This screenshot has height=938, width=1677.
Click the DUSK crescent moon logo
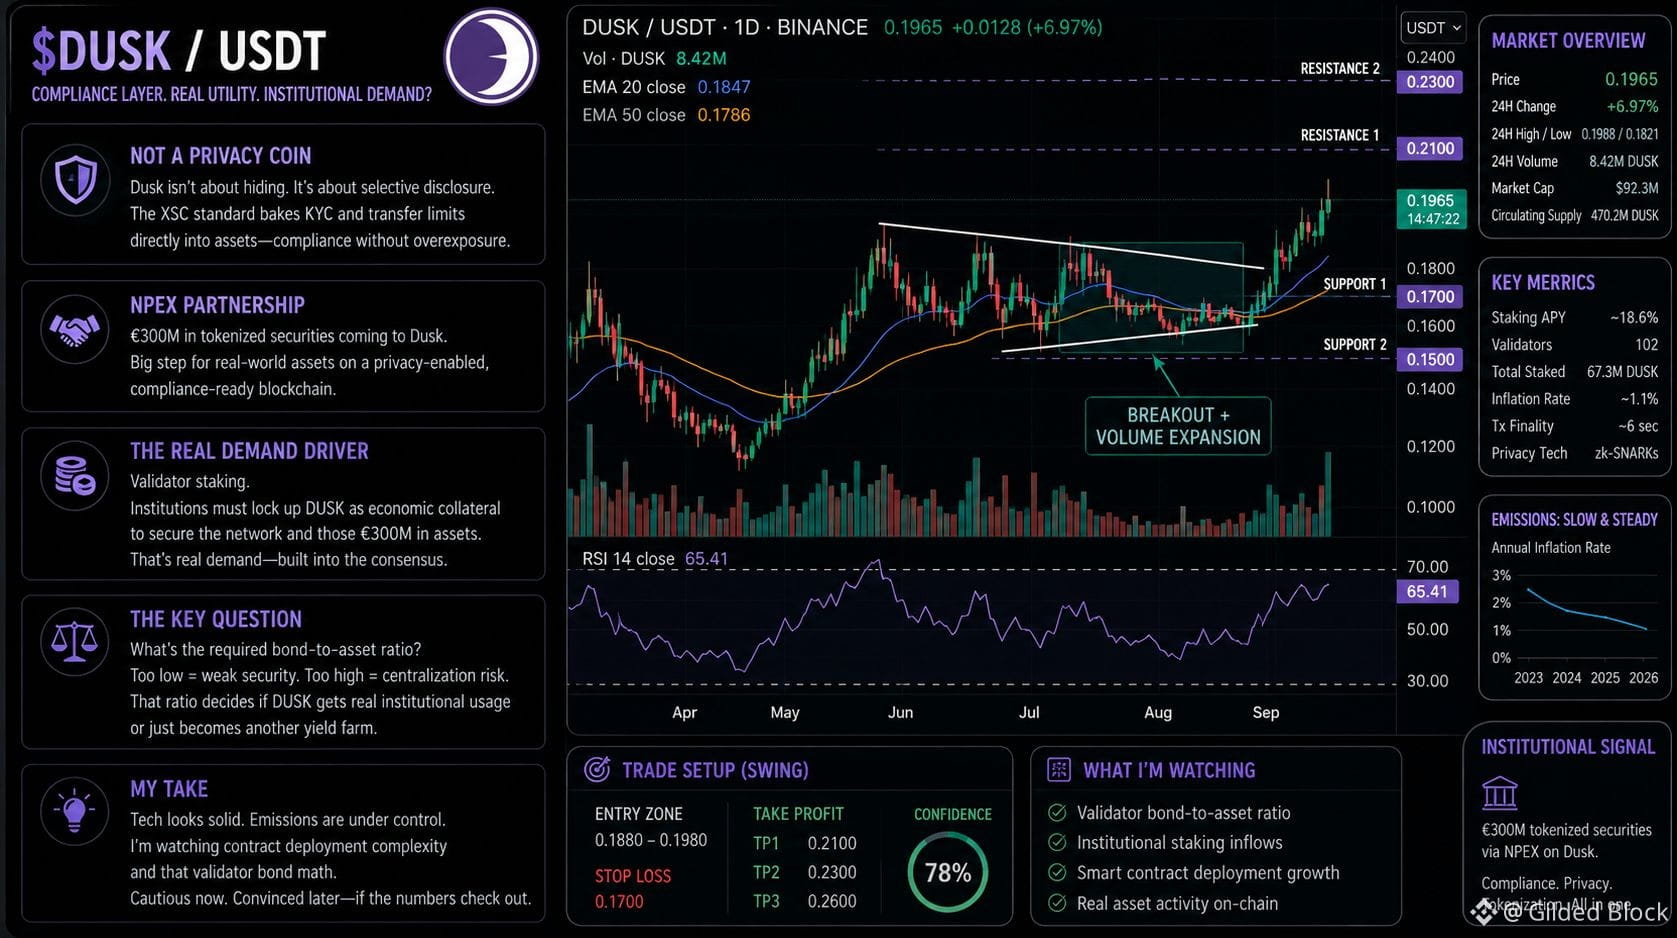491,57
